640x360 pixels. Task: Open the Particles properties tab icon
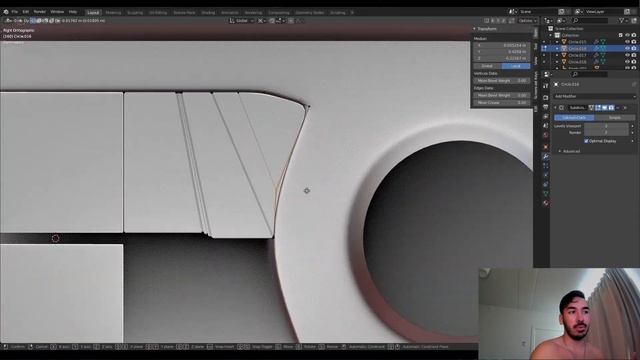546,166
